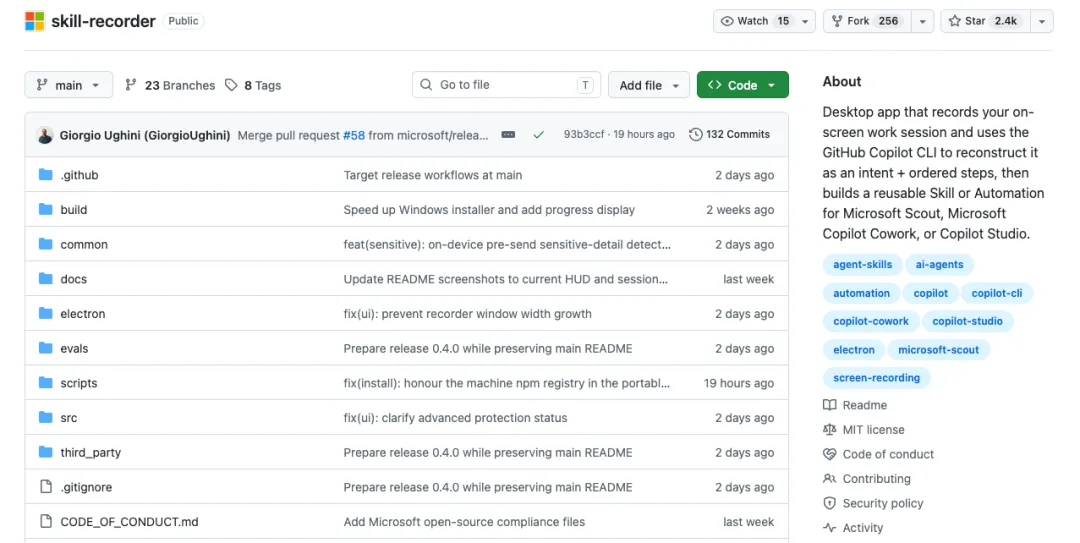1080x543 pixels.
Task: Open pull request #58 link
Action: [354, 135]
